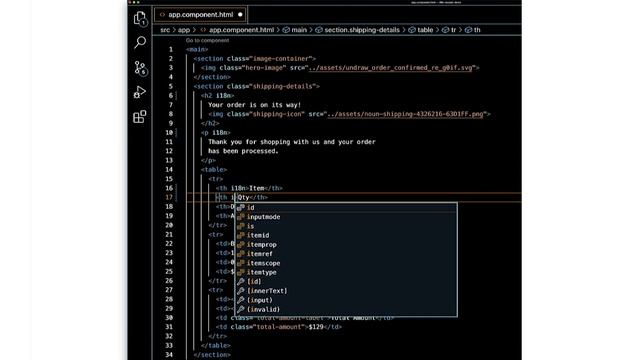This screenshot has height=360, width=640.
Task: Switch to the app.component.html tab
Action: click(x=200, y=15)
